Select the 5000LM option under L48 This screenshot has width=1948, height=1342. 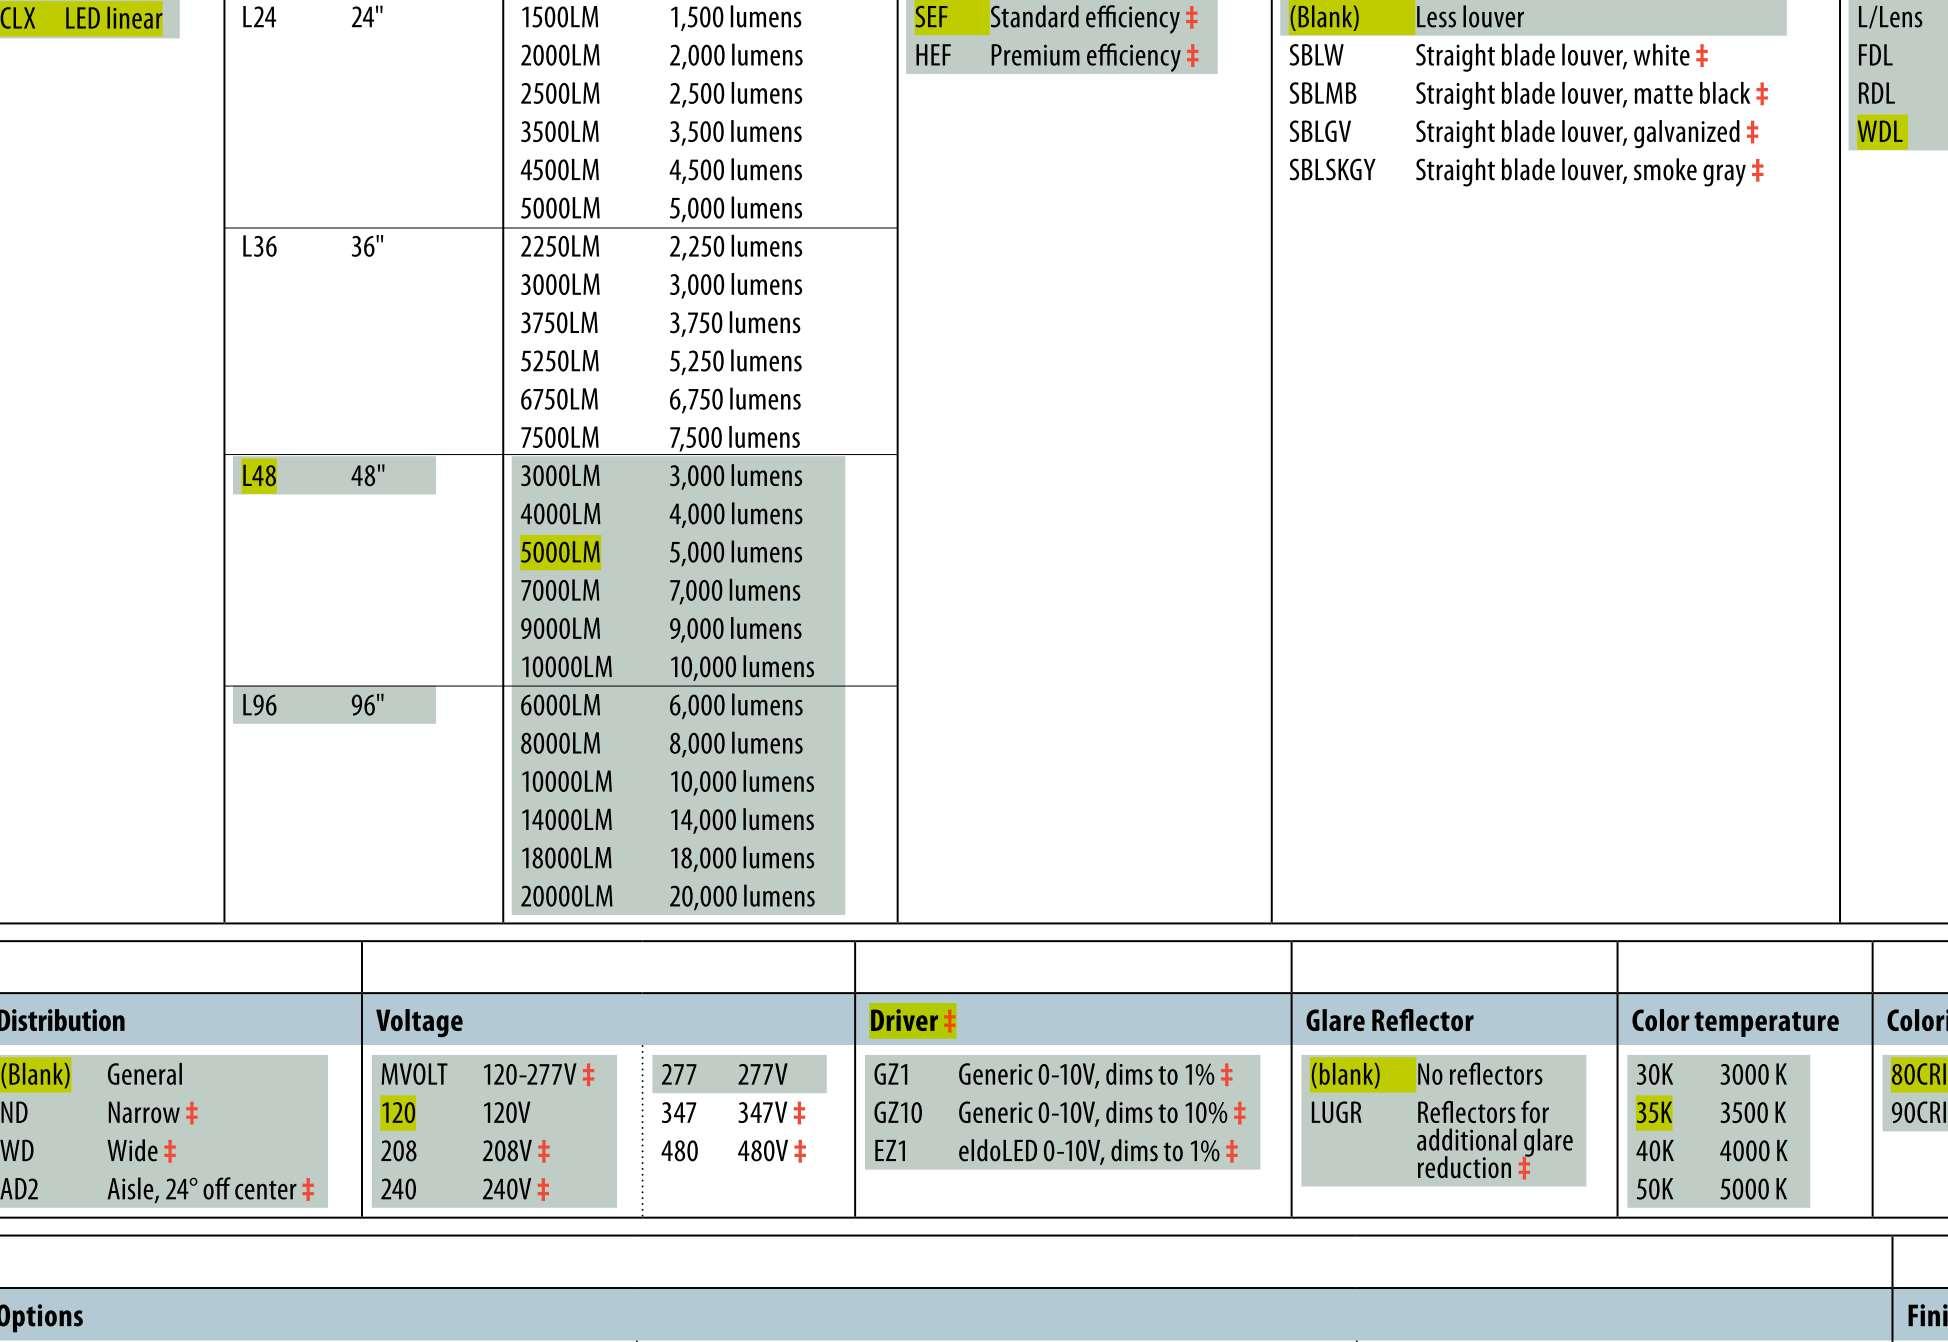pyautogui.click(x=560, y=553)
